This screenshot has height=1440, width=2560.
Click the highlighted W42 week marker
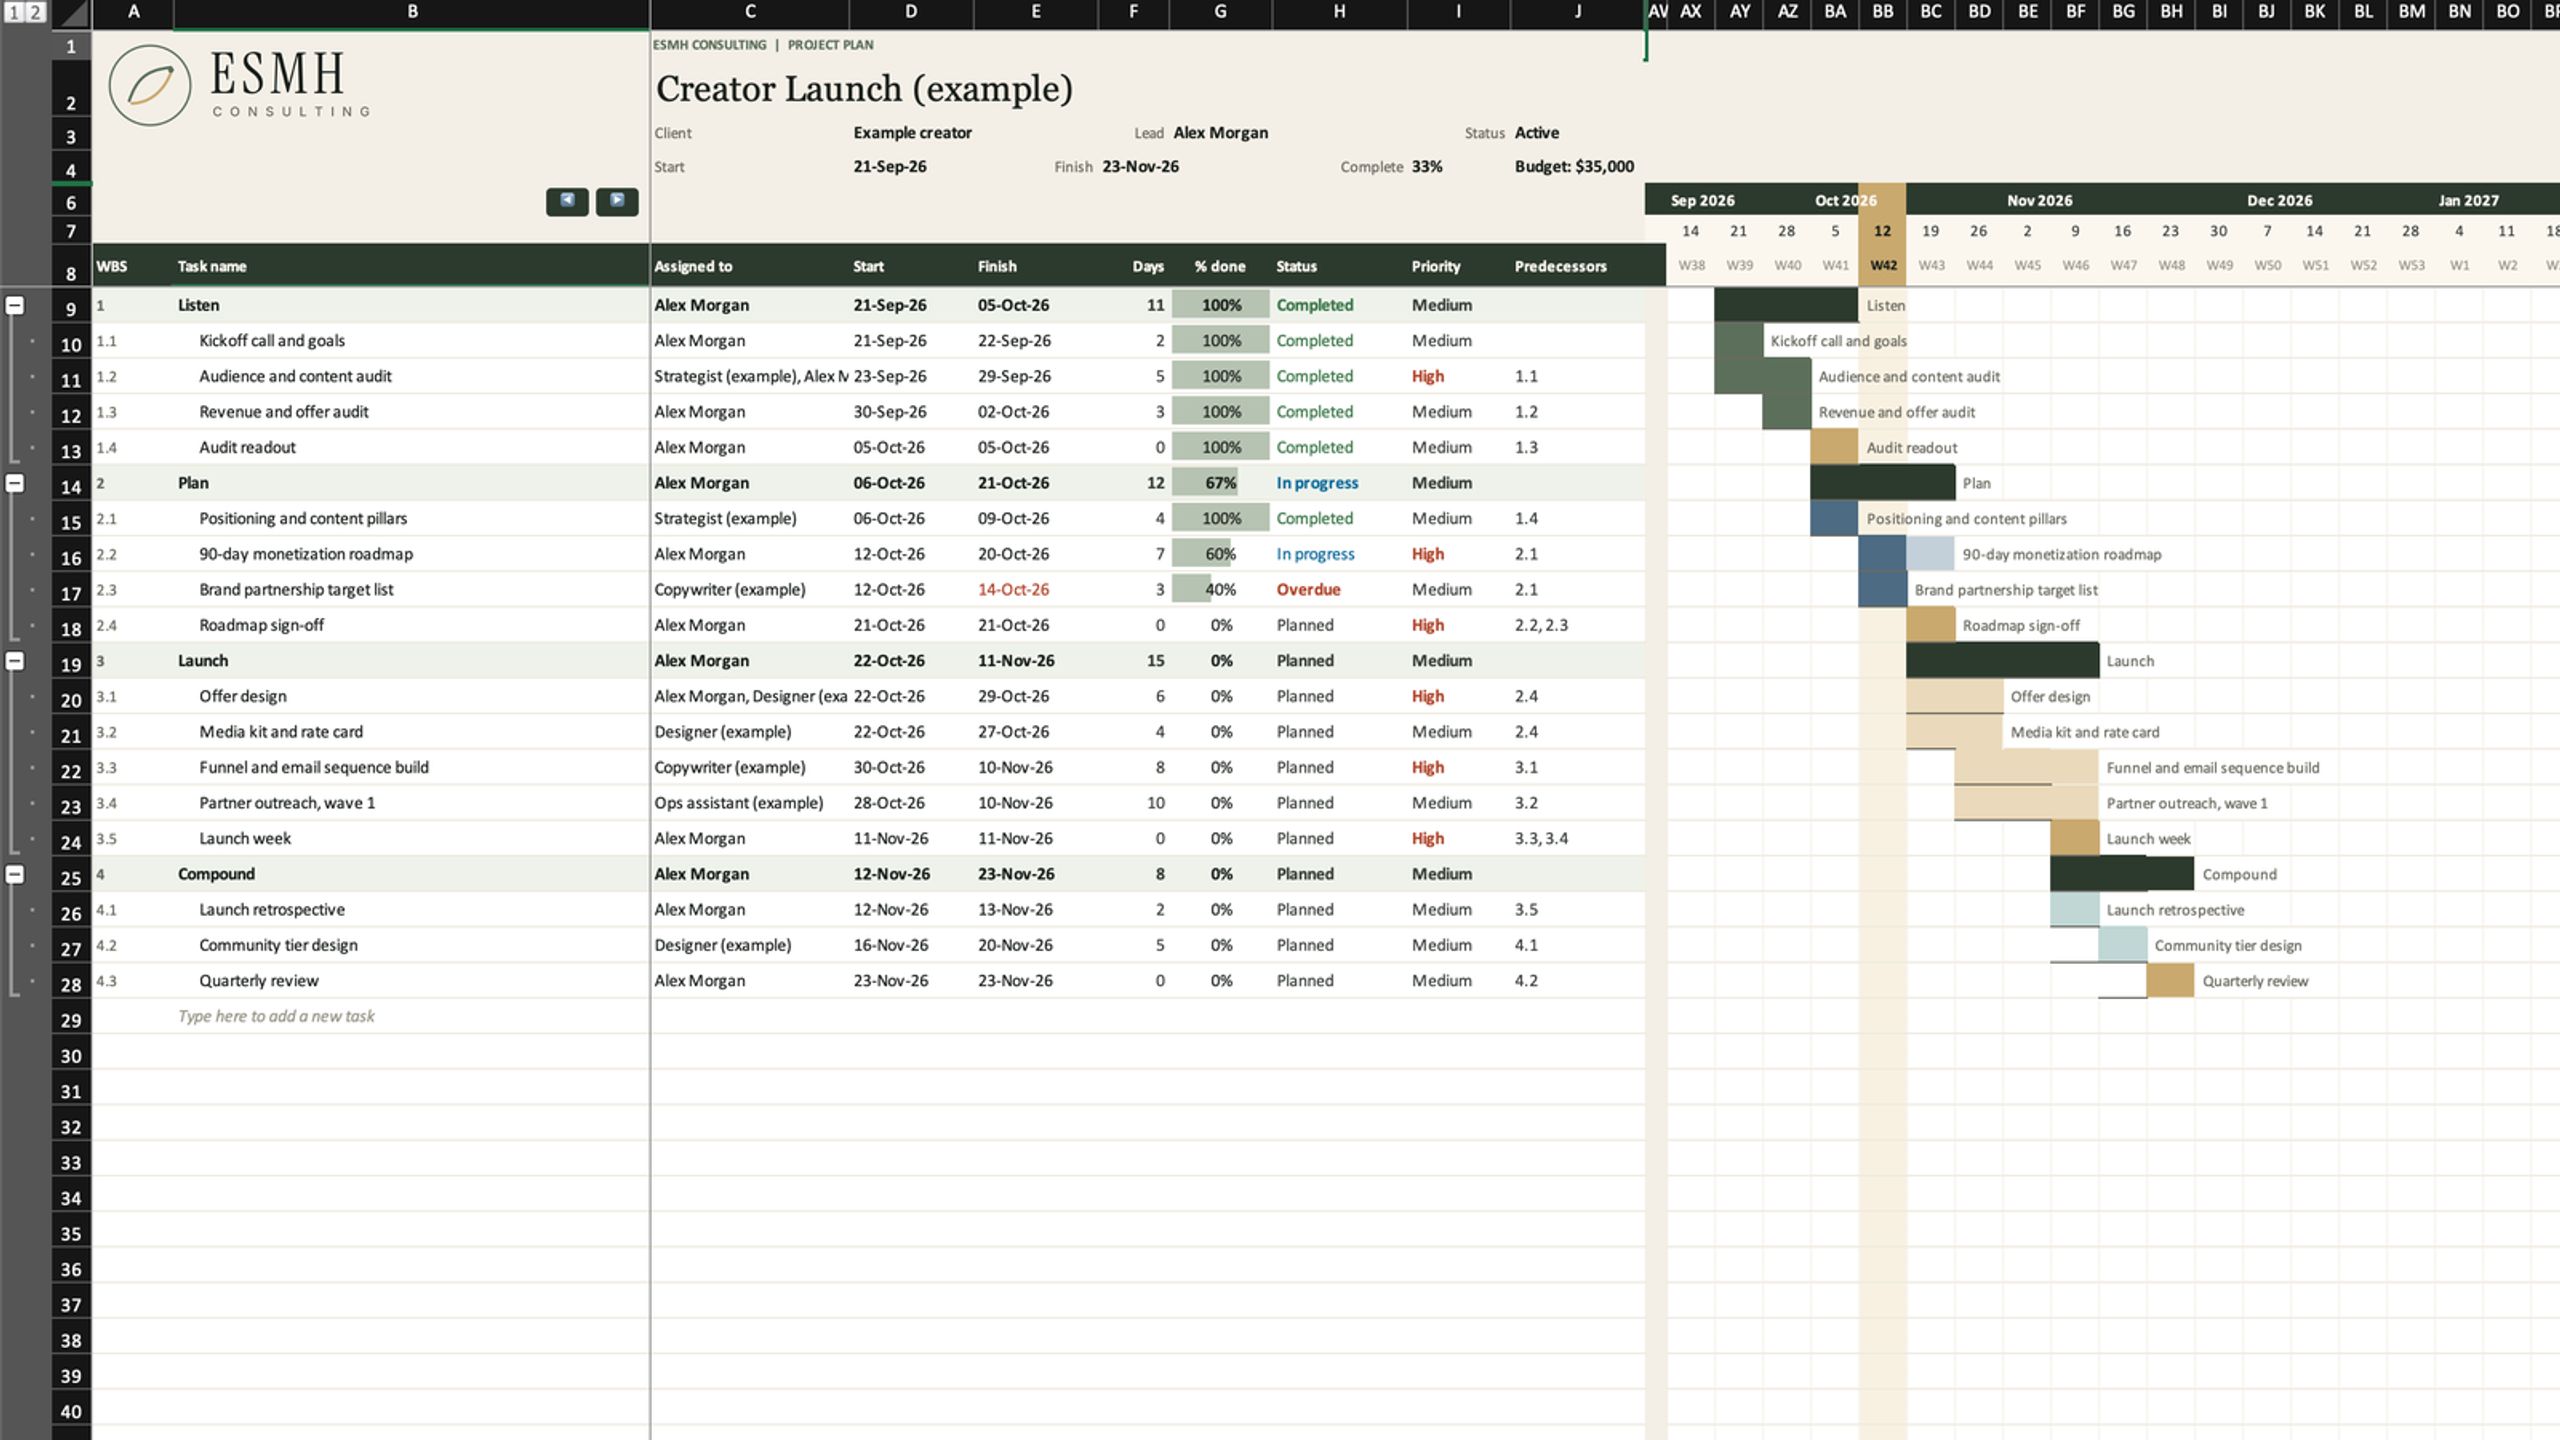coord(1882,266)
